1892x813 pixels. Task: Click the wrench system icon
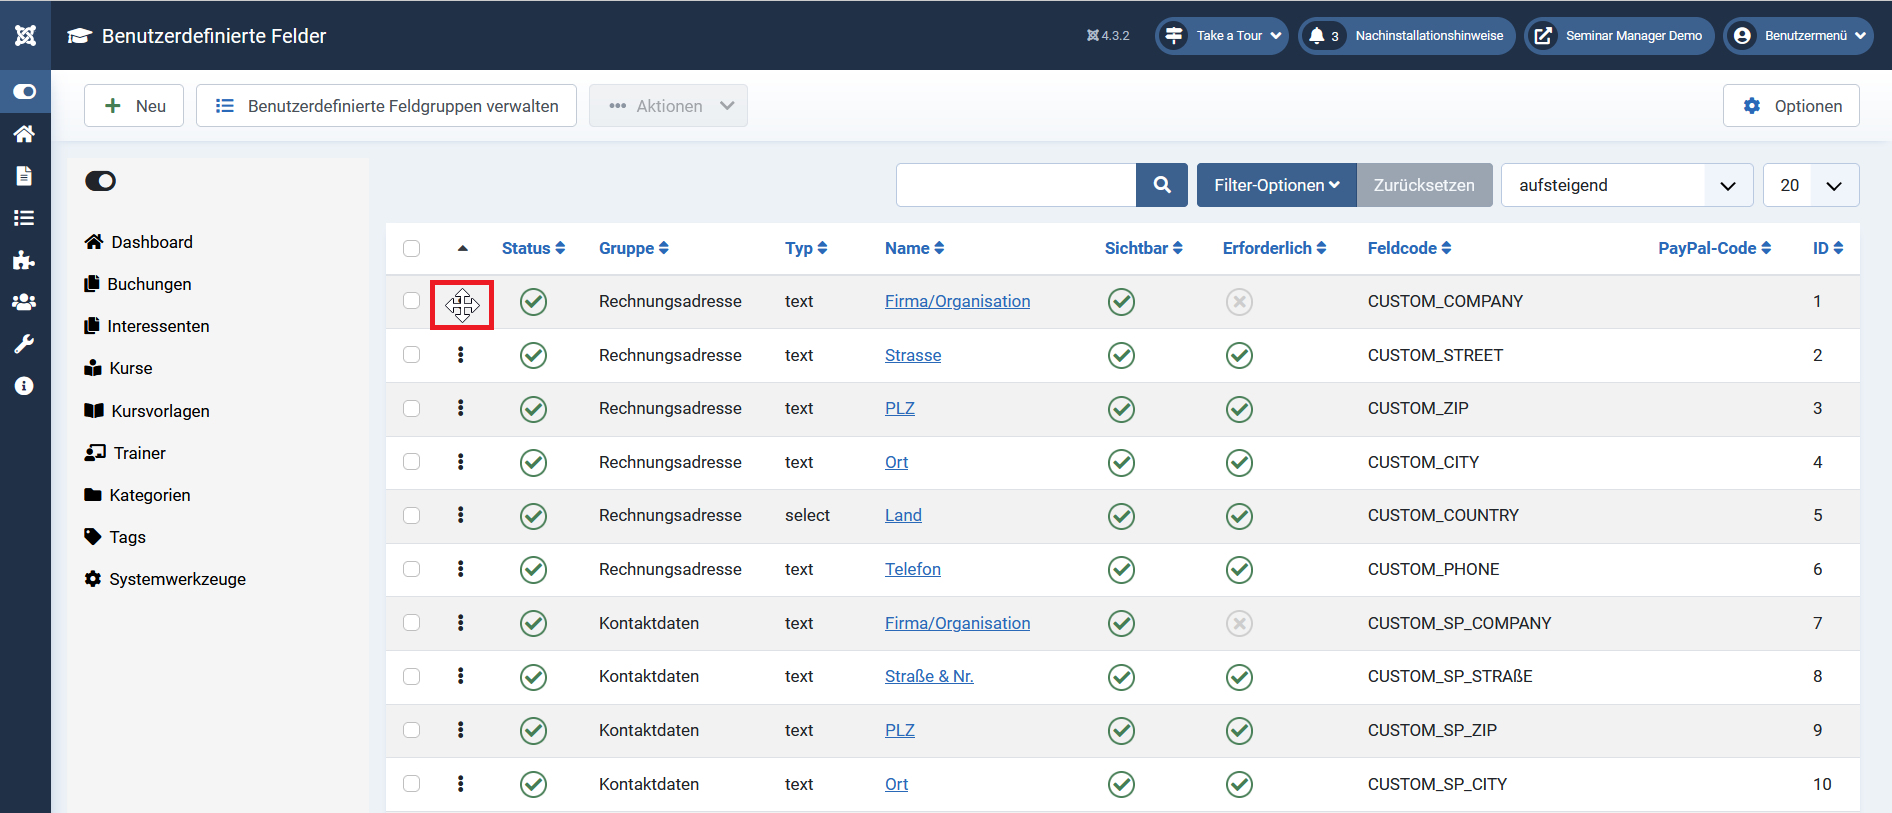25,344
